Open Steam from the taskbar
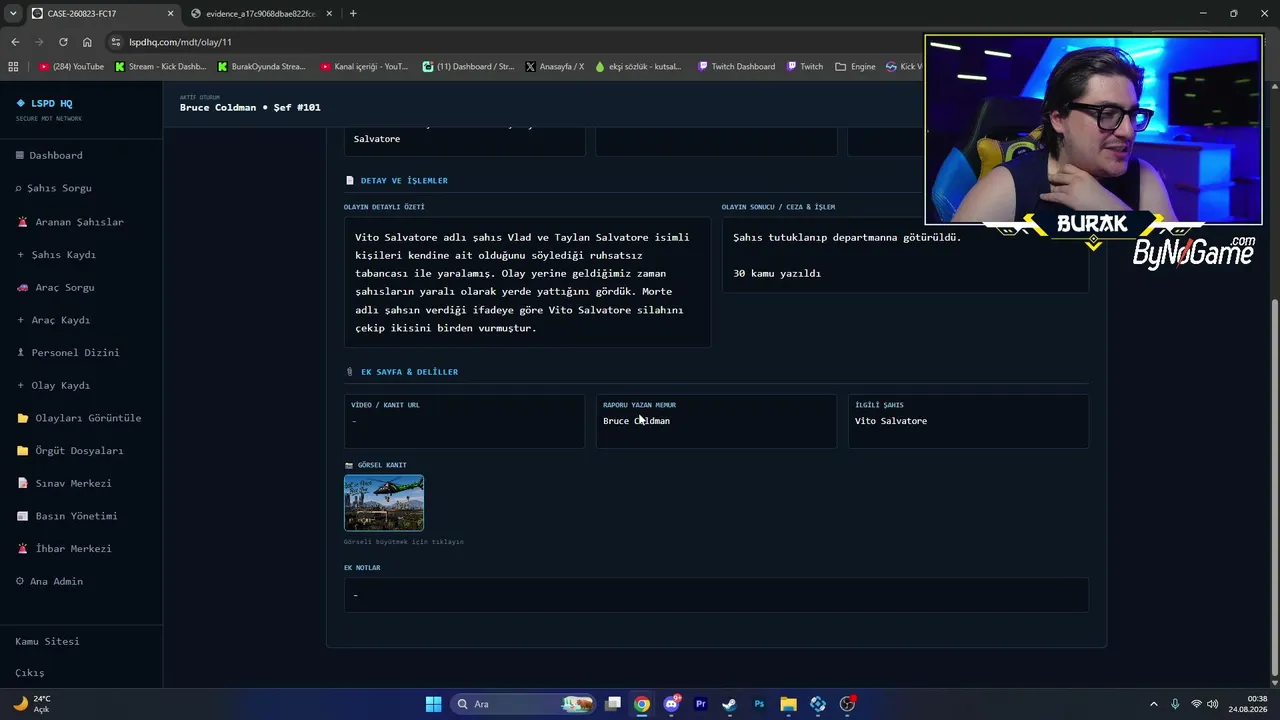Screen dimensions: 1280x720 click(x=730, y=704)
